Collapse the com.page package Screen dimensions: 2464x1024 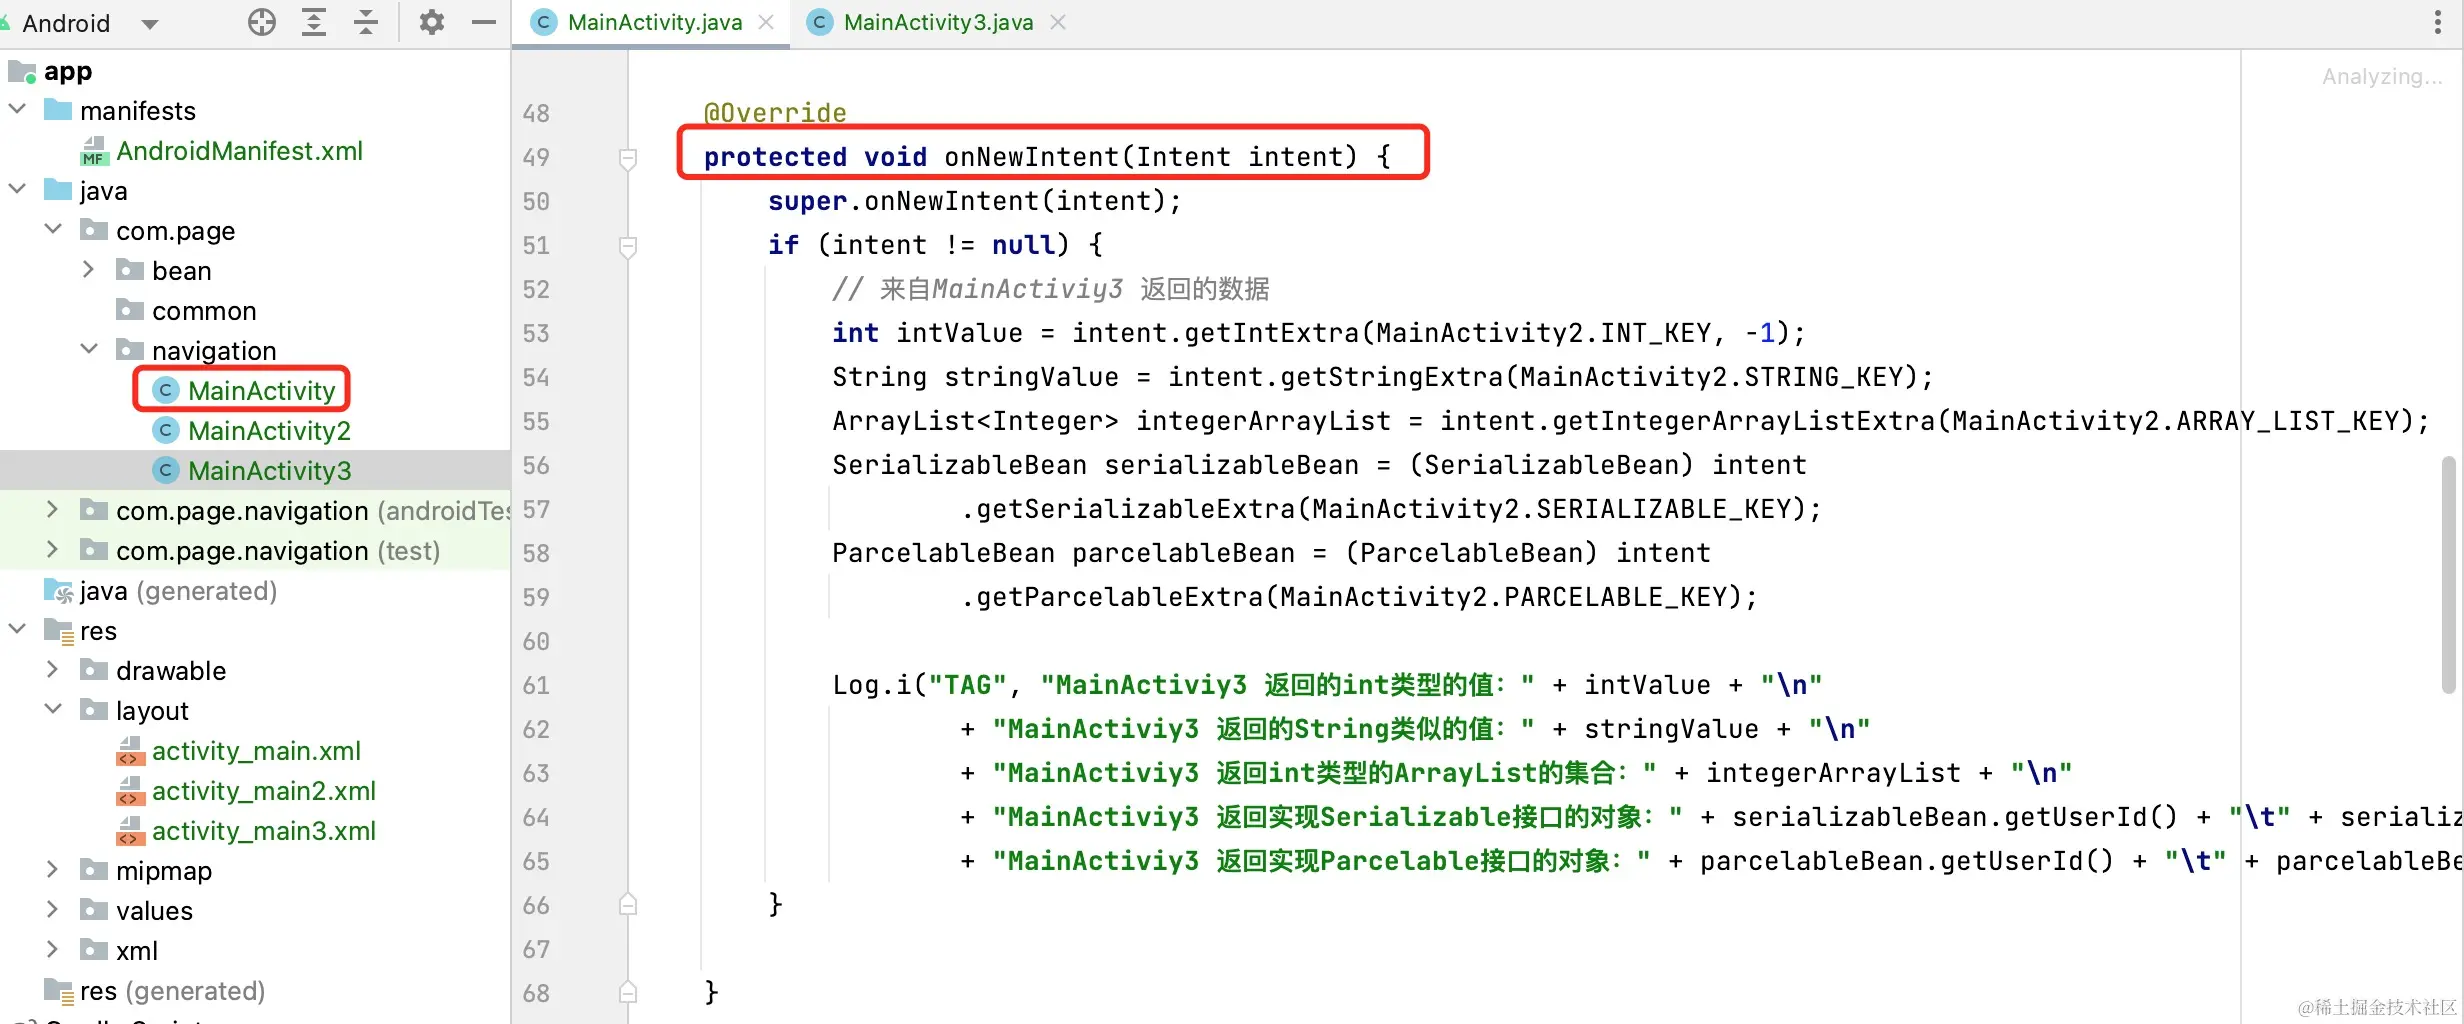(53, 229)
